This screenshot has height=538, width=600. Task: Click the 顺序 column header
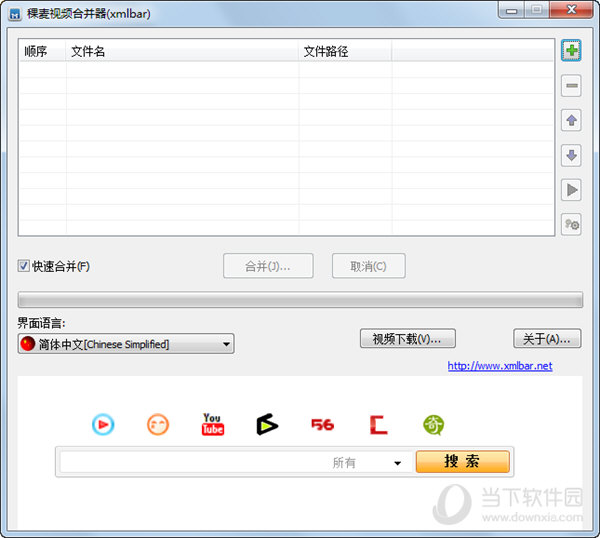pyautogui.click(x=42, y=51)
